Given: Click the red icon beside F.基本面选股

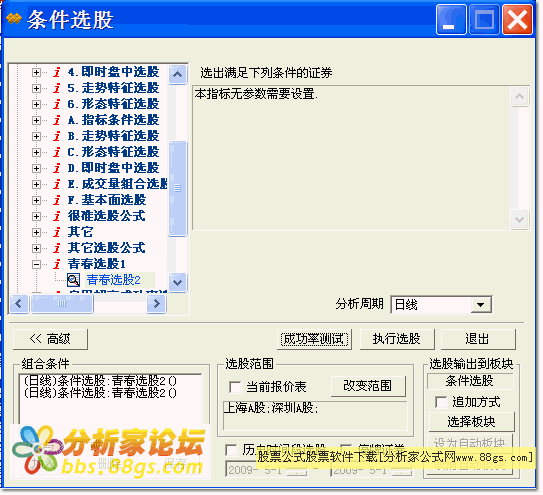Looking at the screenshot, I should pyautogui.click(x=57, y=200).
